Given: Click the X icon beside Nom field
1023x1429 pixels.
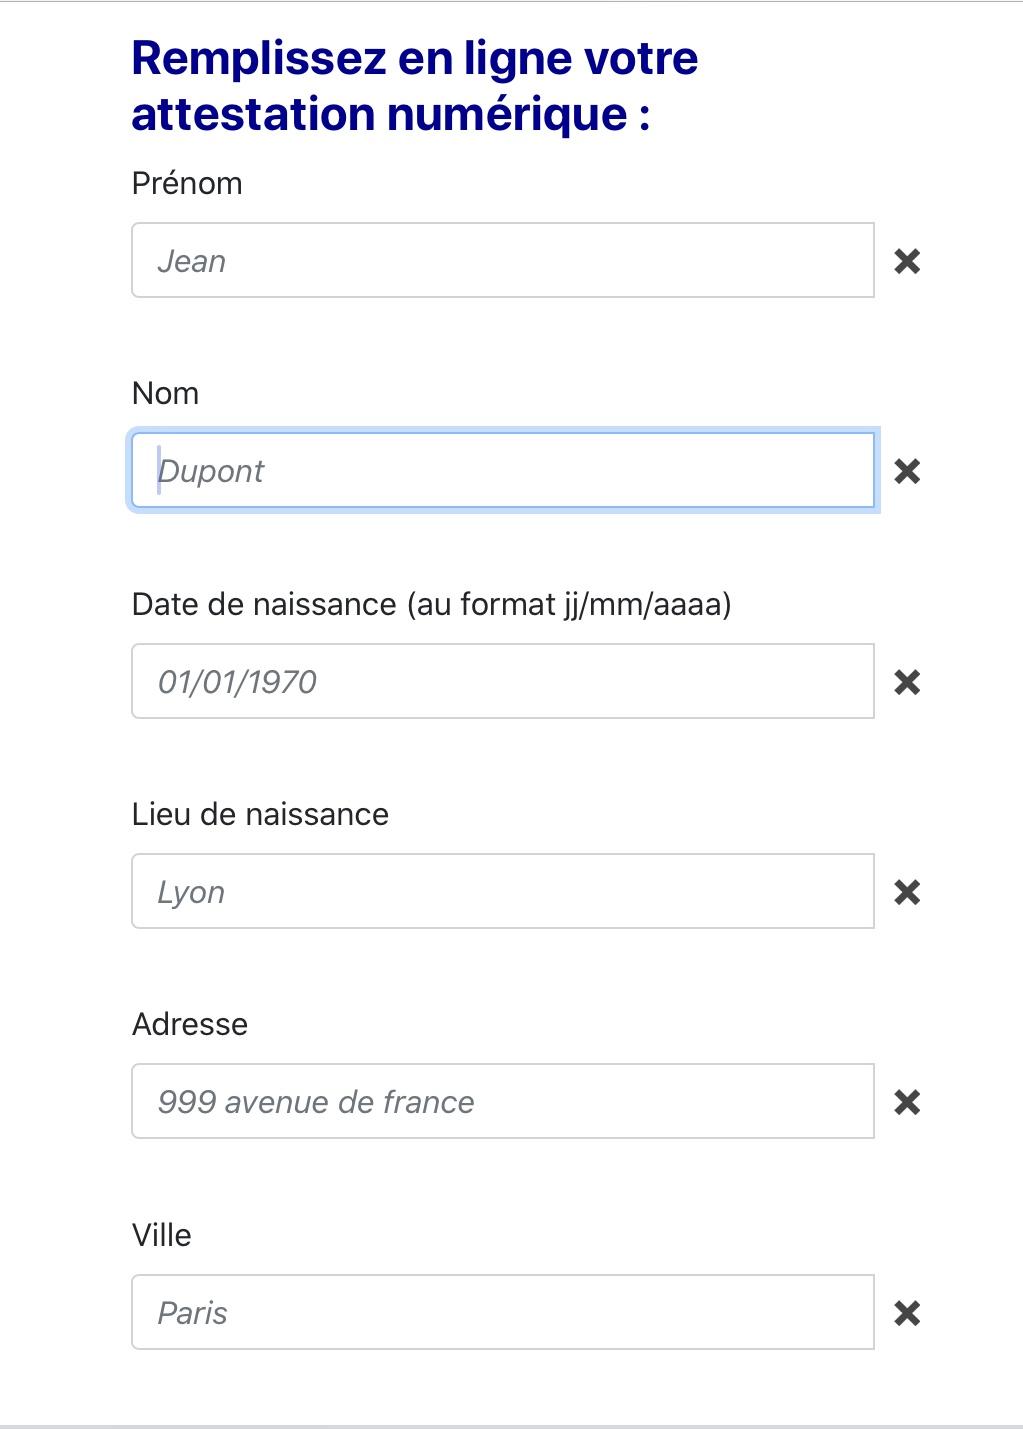Looking at the screenshot, I should [x=906, y=471].
